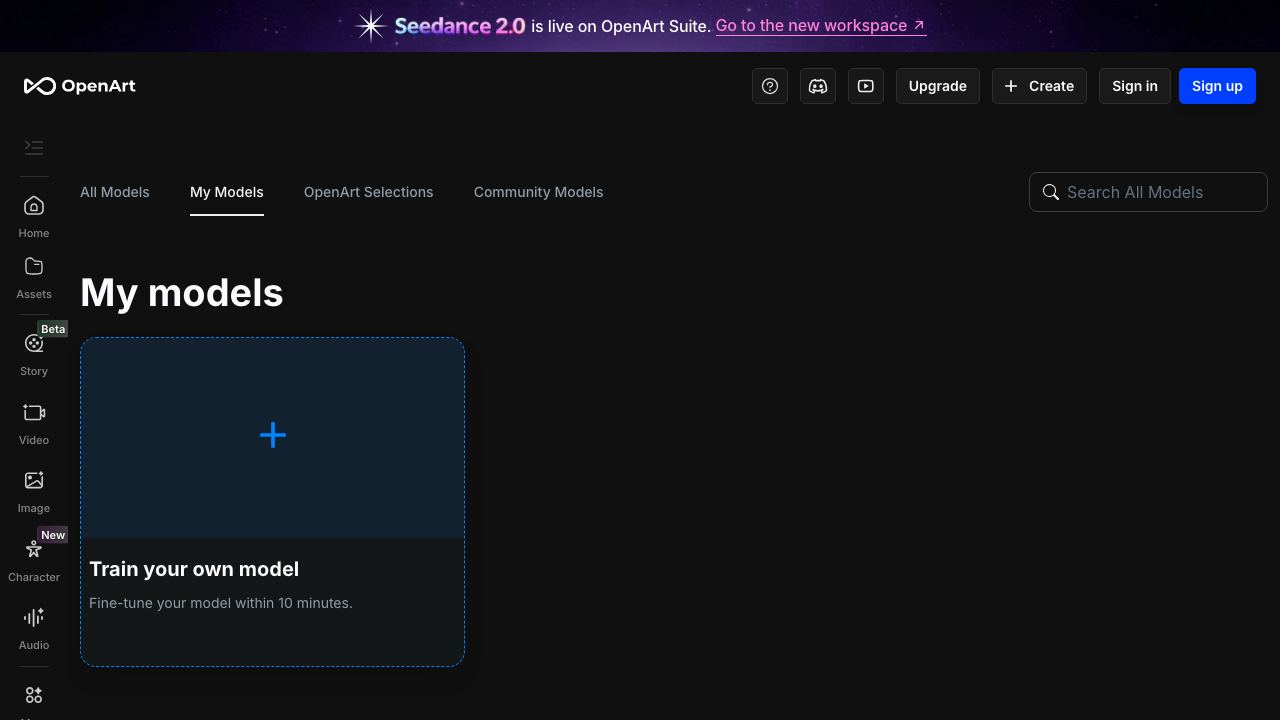Click the 'Train your own model' title
Image resolution: width=1280 pixels, height=720 pixels.
[194, 569]
